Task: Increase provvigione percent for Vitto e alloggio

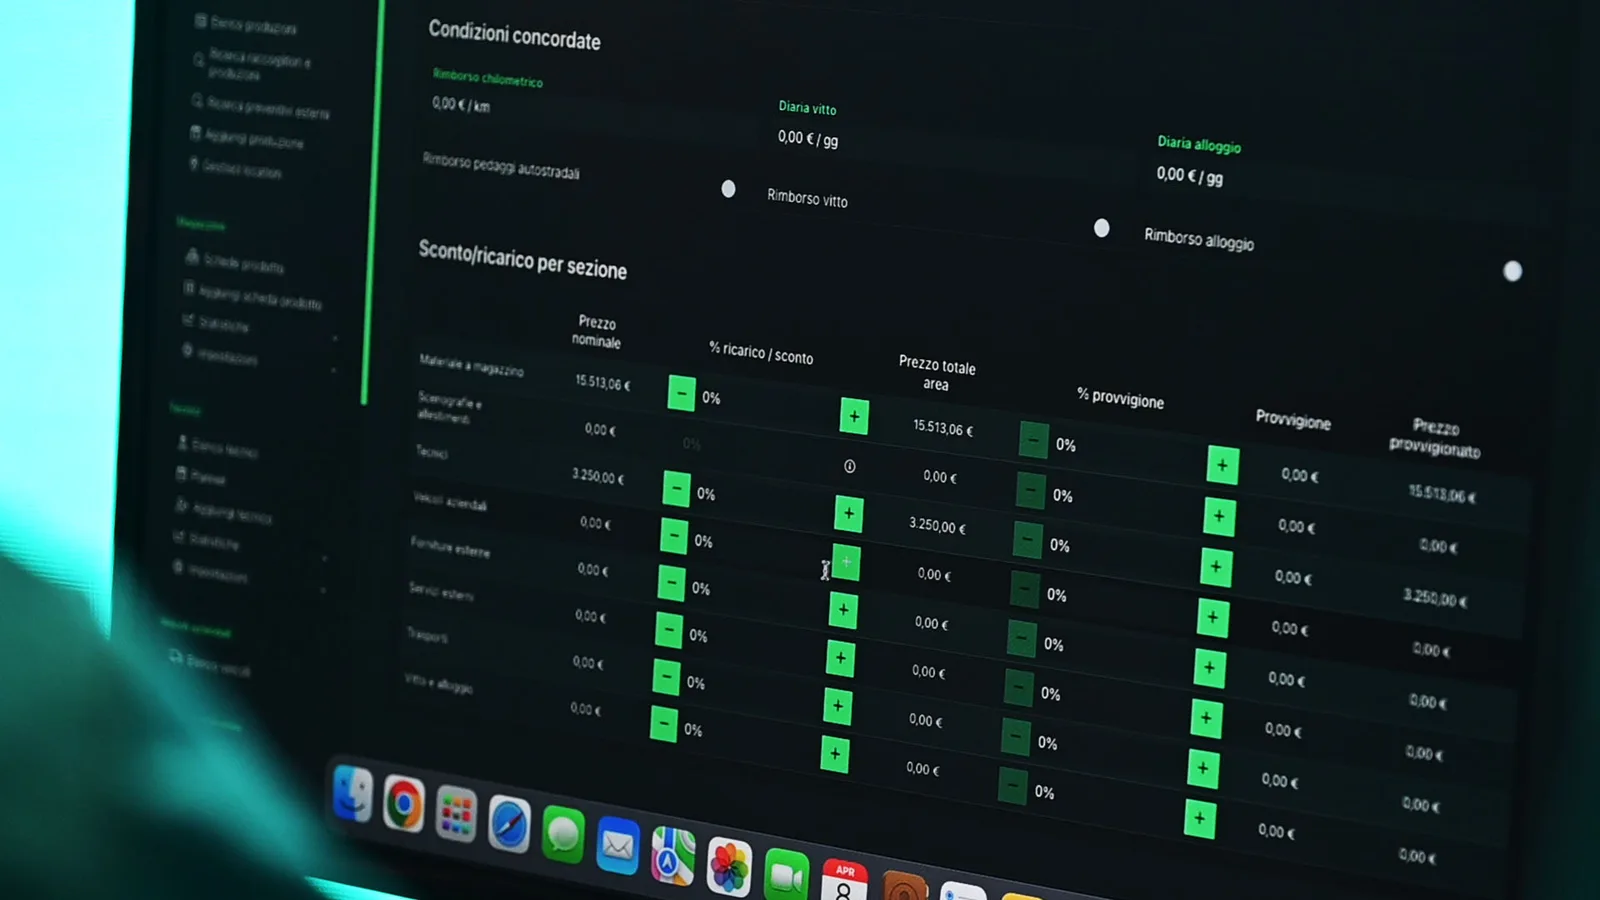Action: [1200, 818]
